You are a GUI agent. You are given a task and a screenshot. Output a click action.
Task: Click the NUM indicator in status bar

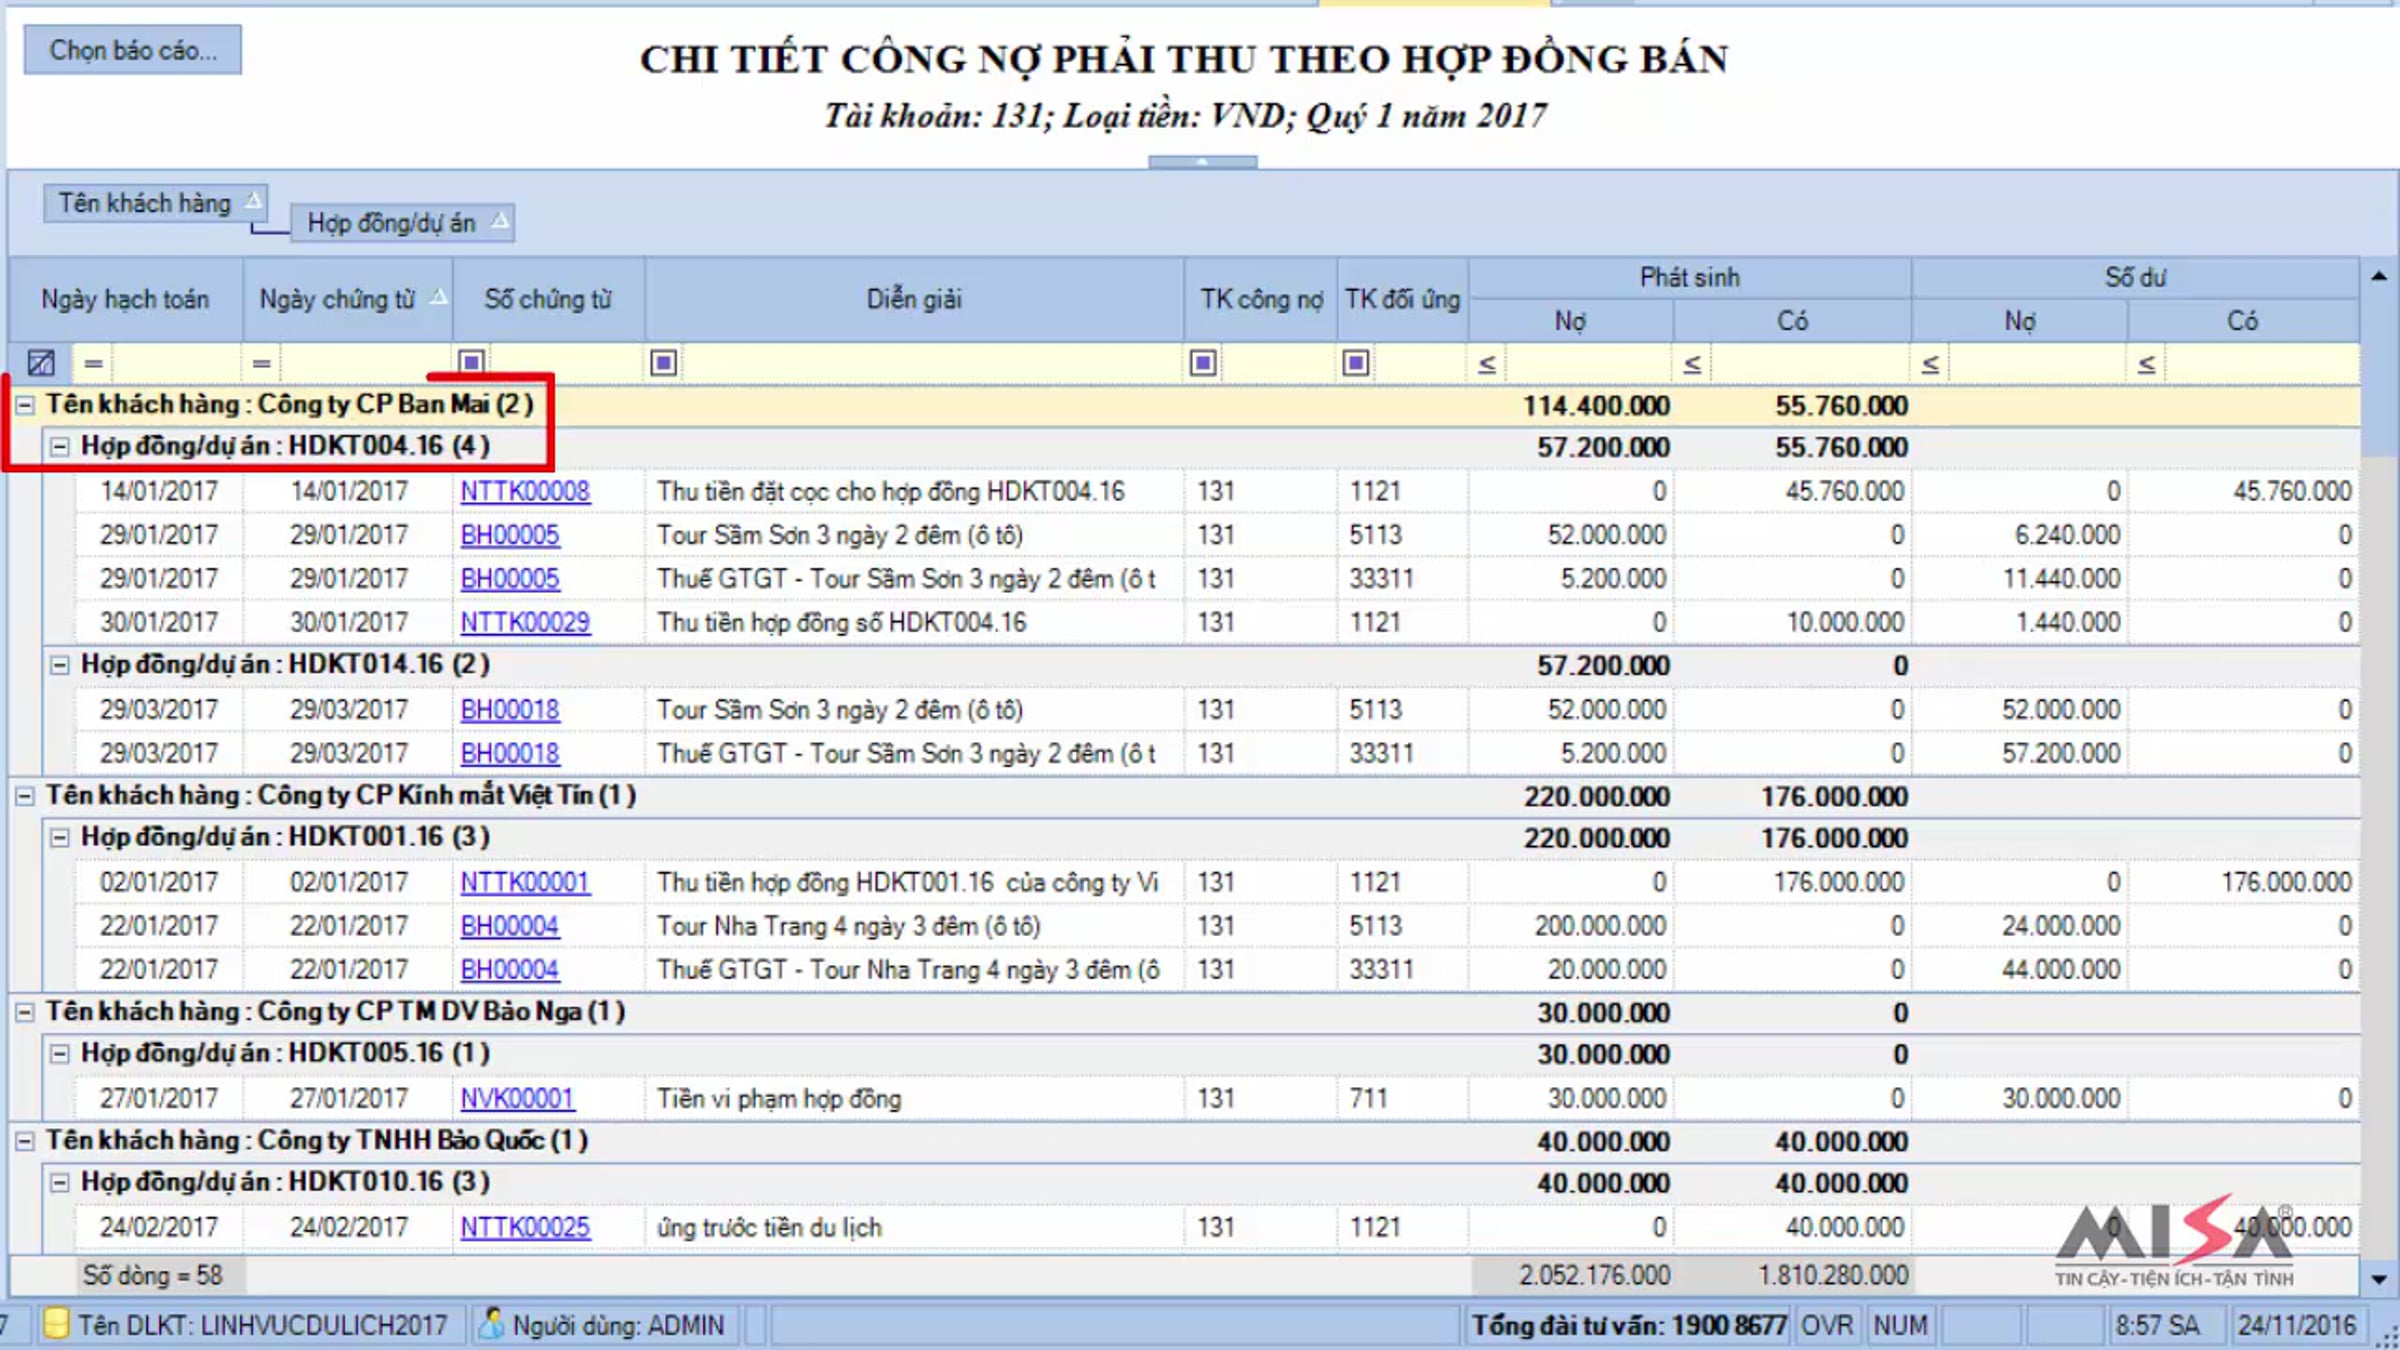[x=1900, y=1325]
